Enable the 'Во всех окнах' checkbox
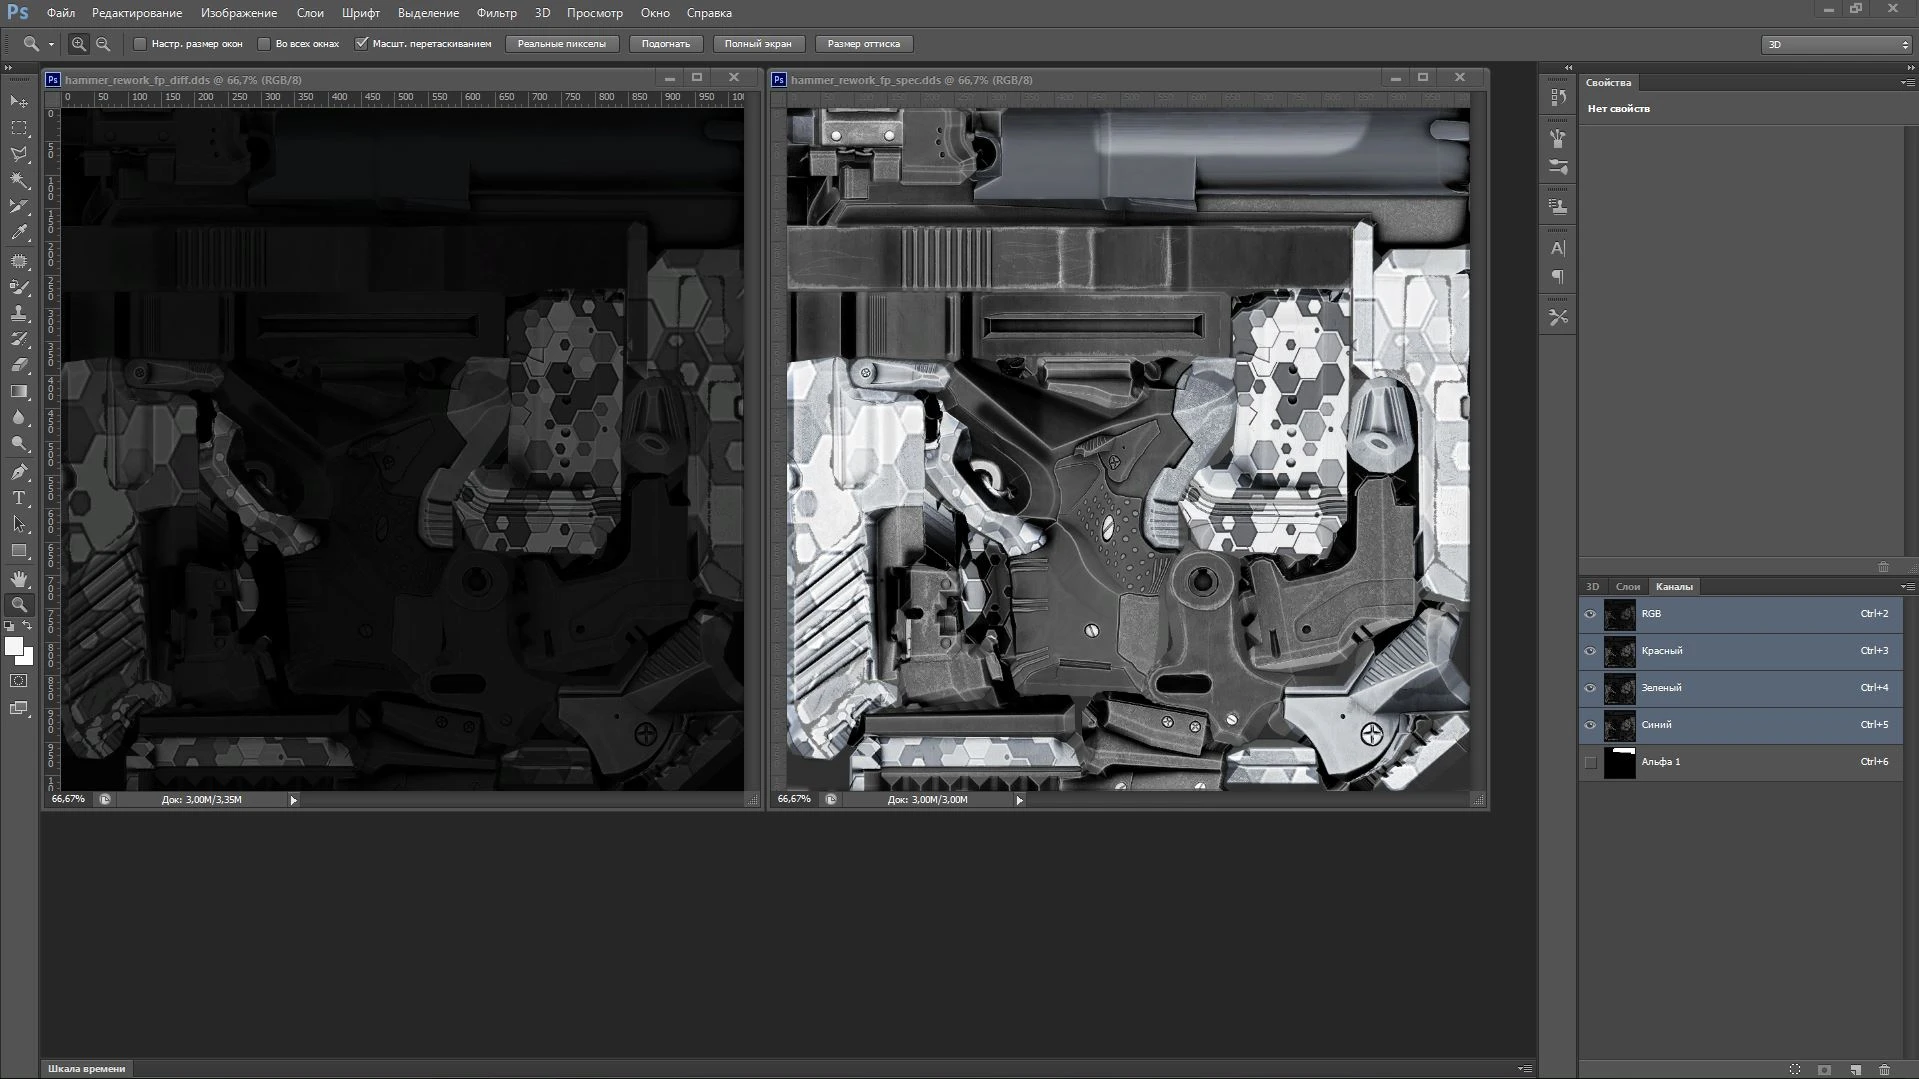The height and width of the screenshot is (1079, 1919). pyautogui.click(x=264, y=44)
